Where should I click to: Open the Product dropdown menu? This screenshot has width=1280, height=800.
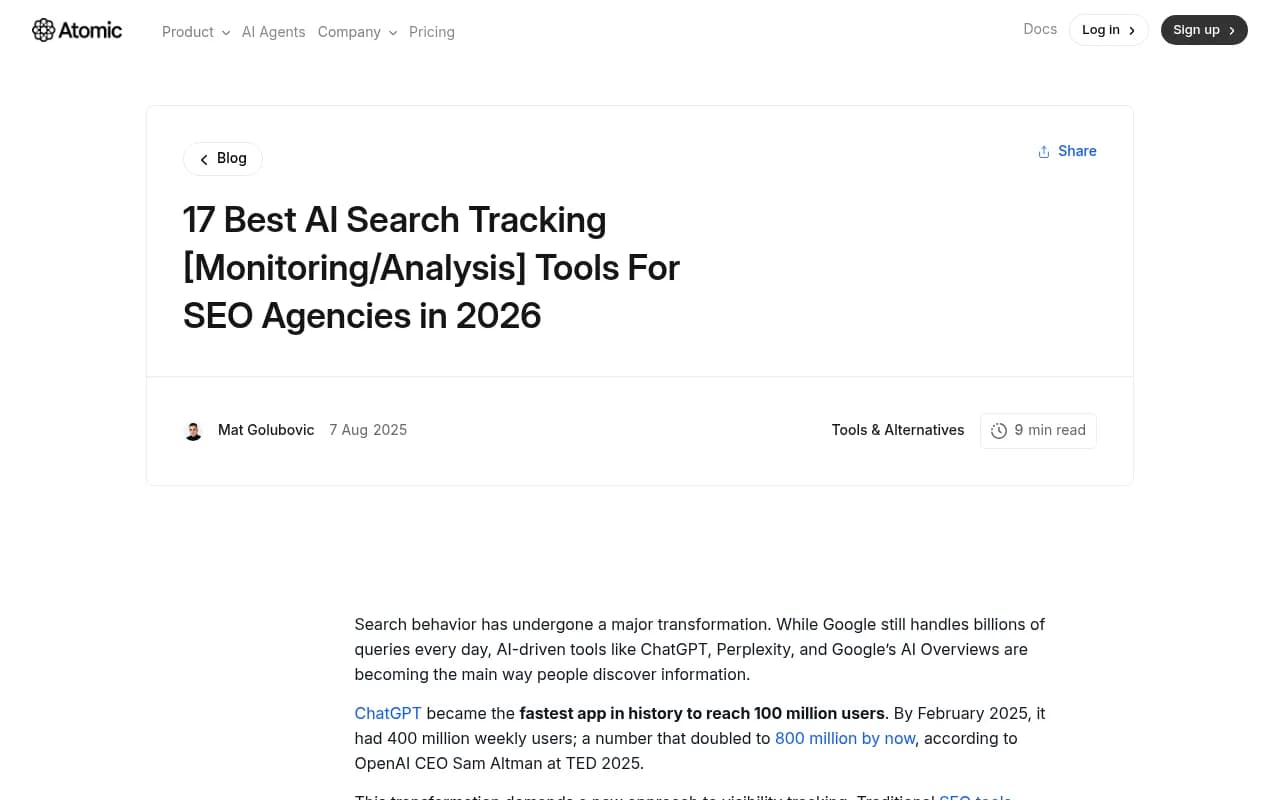click(x=188, y=32)
